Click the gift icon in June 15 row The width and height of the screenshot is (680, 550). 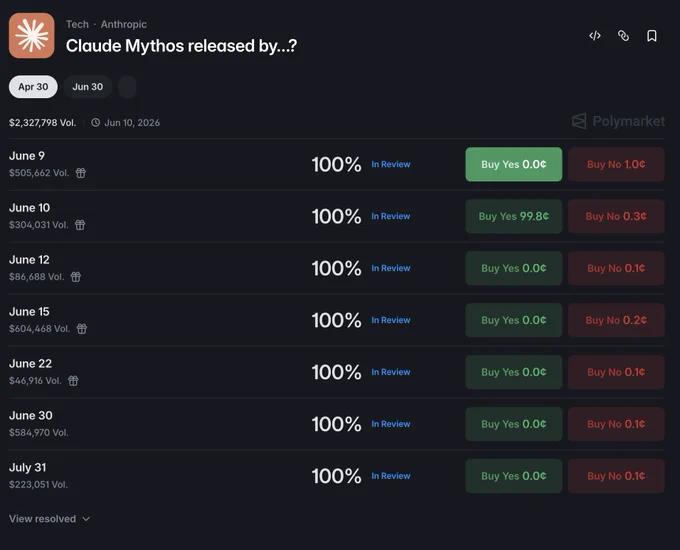[82, 329]
